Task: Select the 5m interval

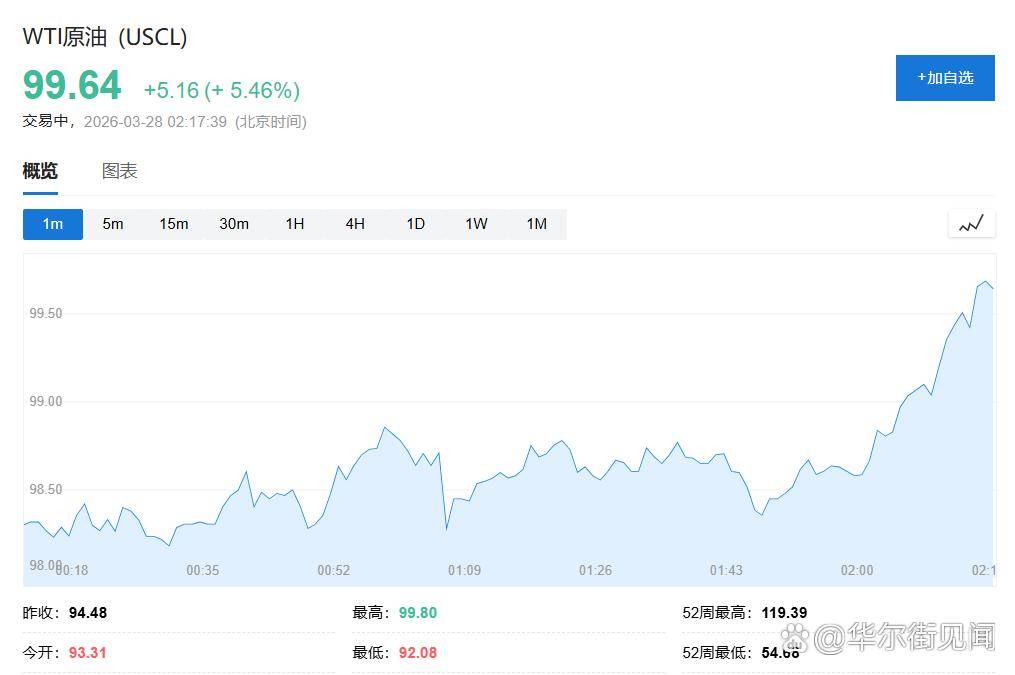Action: (113, 224)
